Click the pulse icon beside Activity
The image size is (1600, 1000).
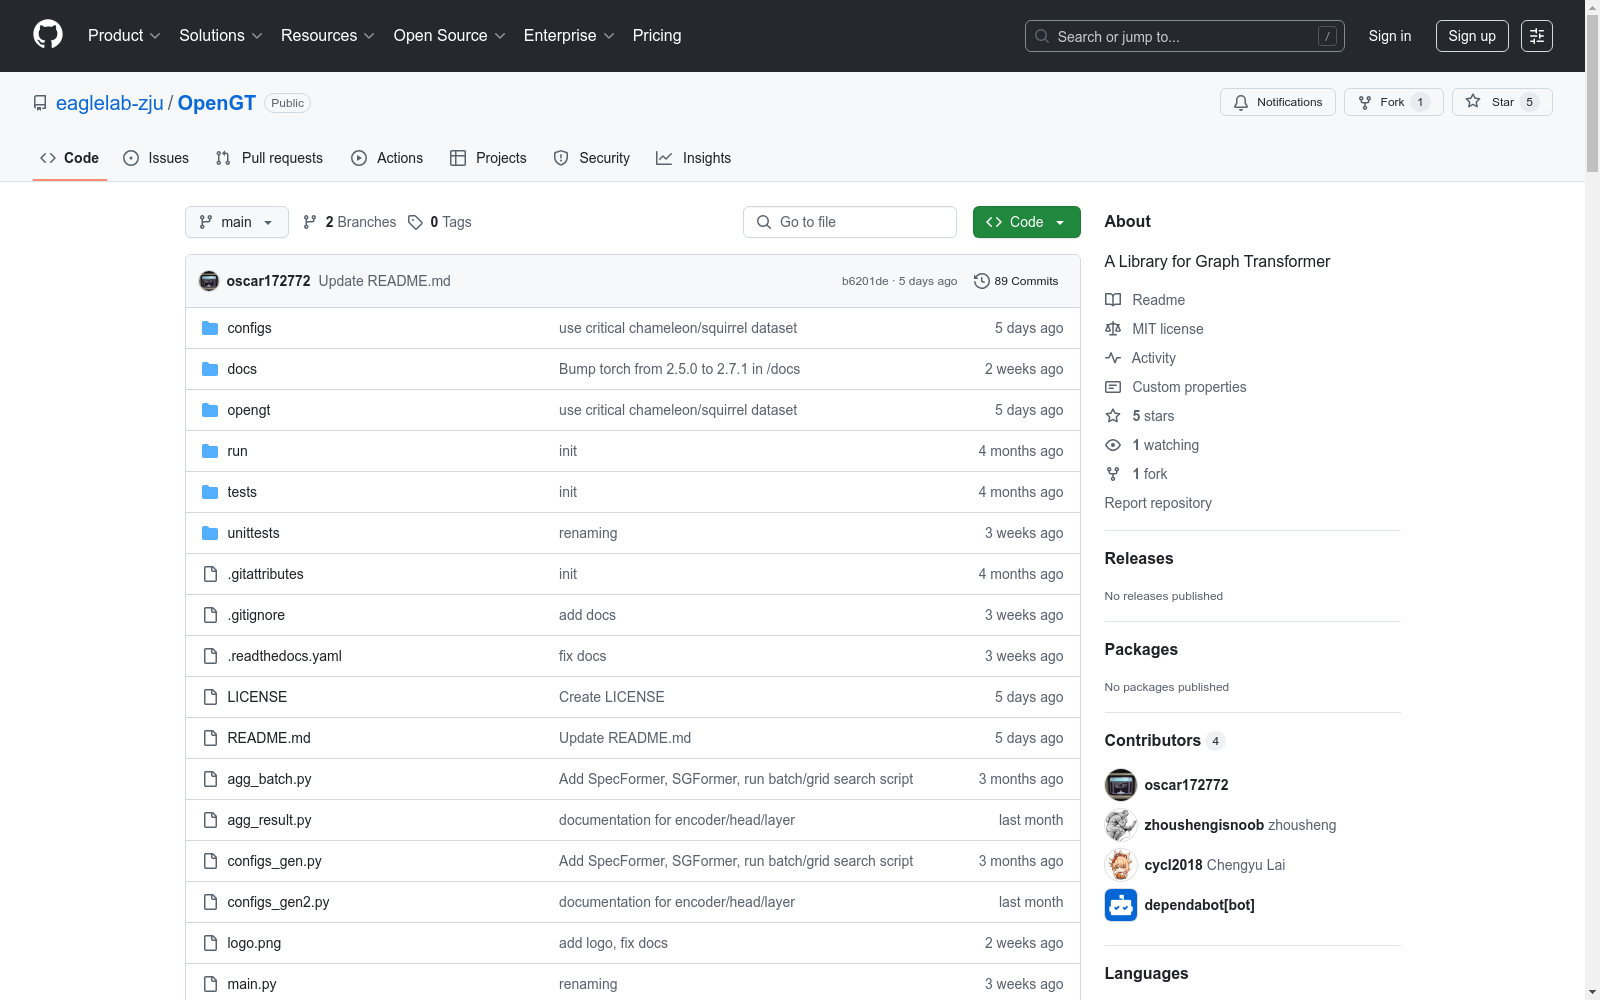pos(1113,358)
